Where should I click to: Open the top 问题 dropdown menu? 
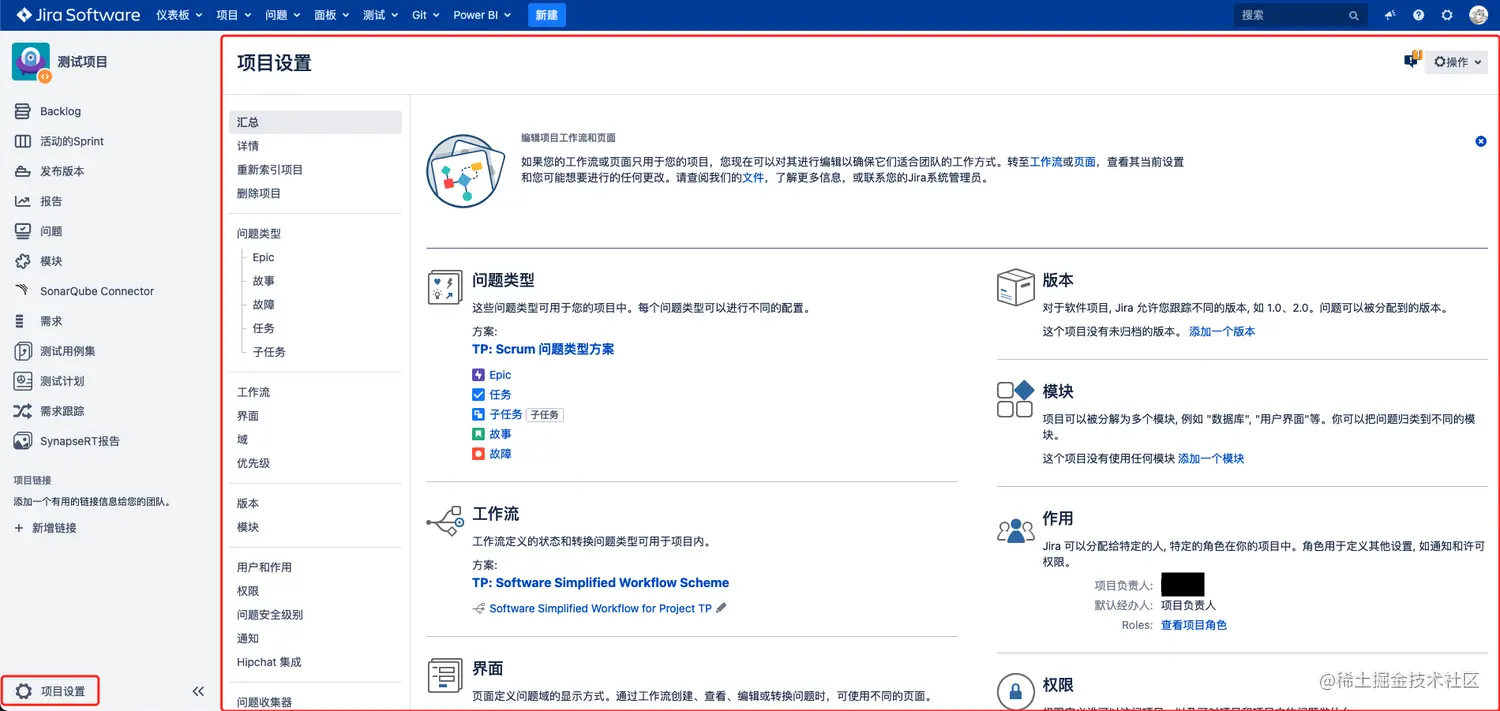click(282, 15)
